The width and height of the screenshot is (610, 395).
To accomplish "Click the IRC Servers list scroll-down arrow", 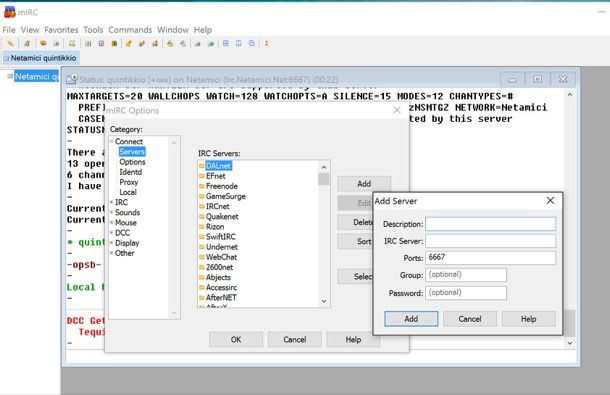I will pyautogui.click(x=324, y=301).
